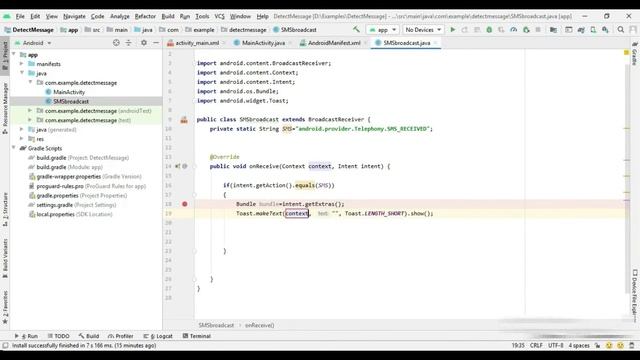640x360 pixels.
Task: Open the app run configuration dropdown
Action: point(383,30)
